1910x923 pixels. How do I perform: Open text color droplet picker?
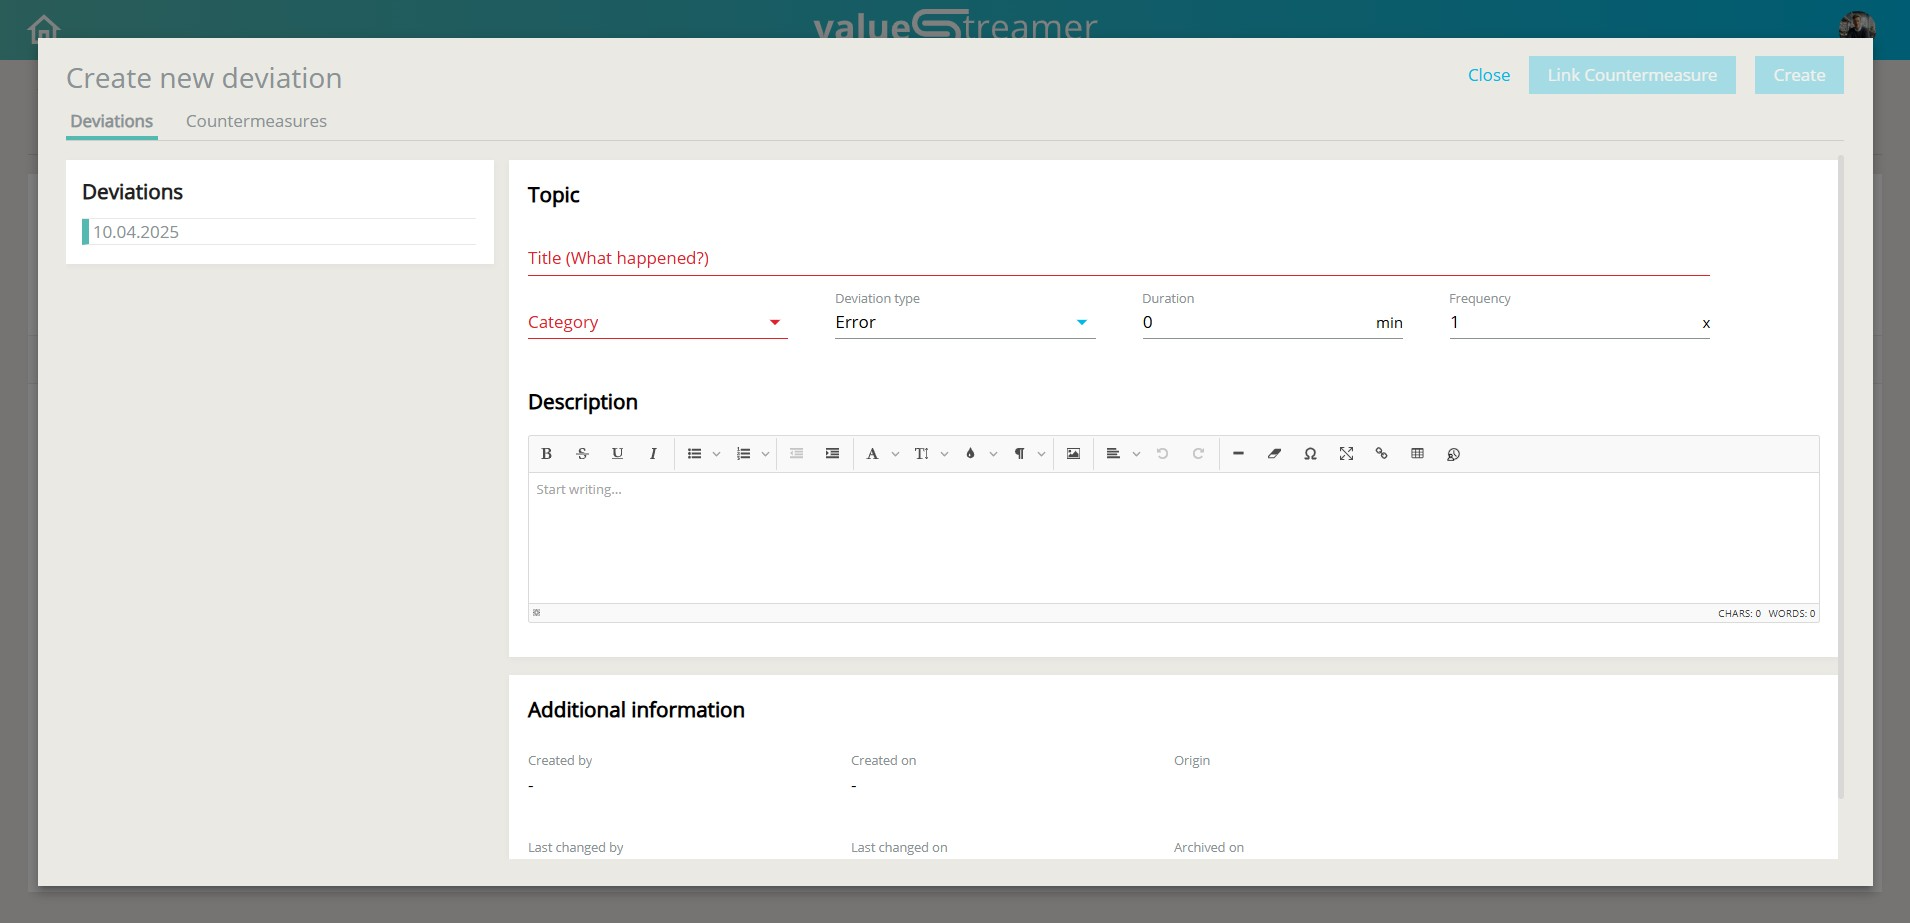coord(970,454)
